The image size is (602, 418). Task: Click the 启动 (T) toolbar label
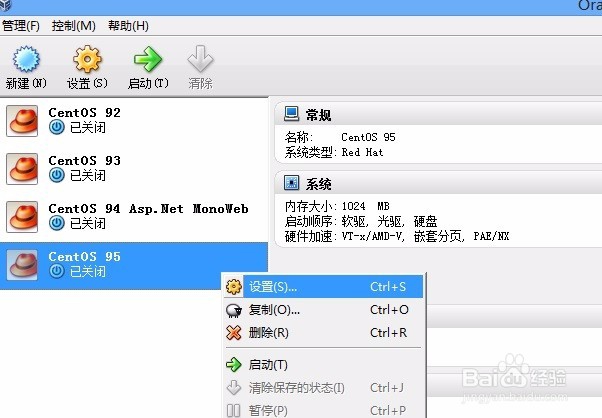coord(148,83)
